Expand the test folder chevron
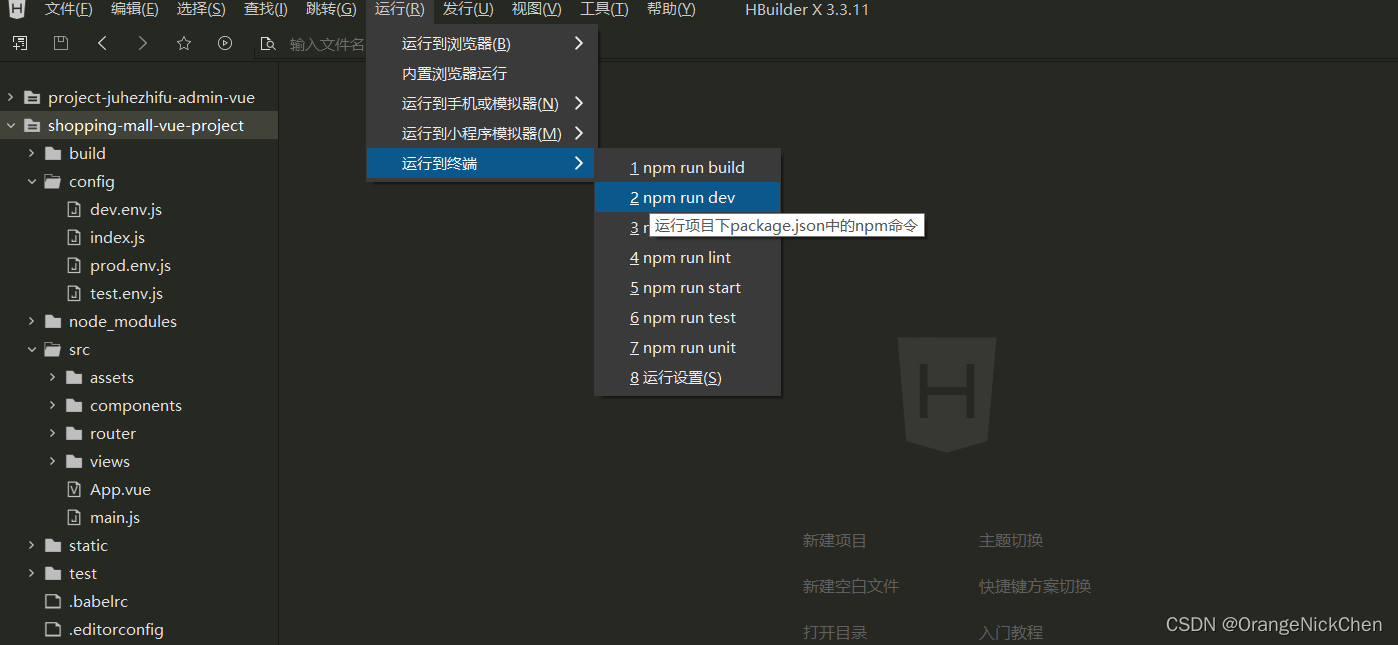The height and width of the screenshot is (645, 1398). point(31,574)
